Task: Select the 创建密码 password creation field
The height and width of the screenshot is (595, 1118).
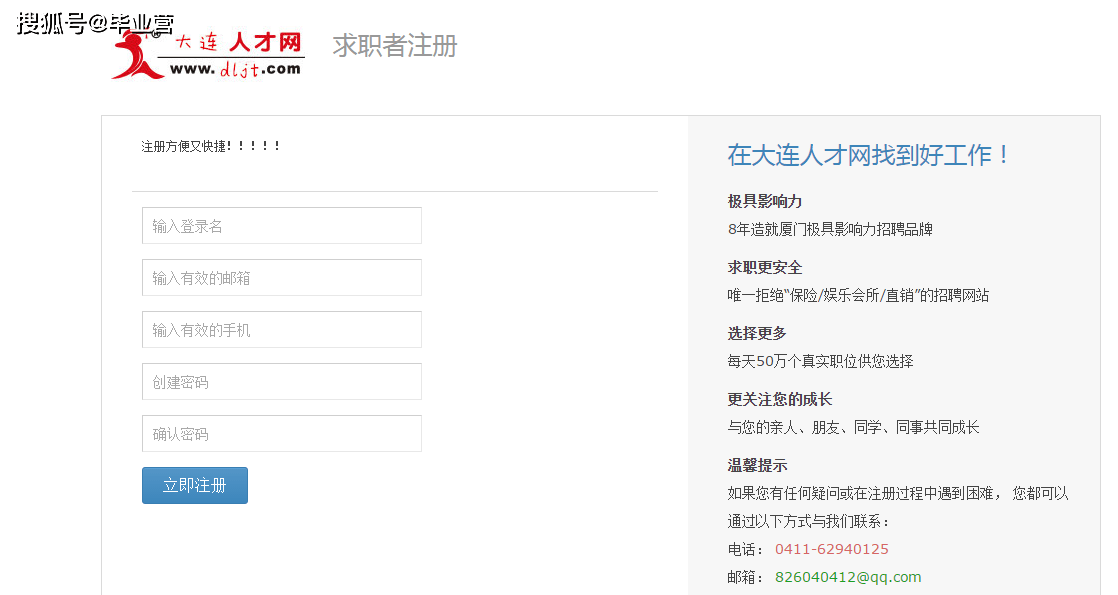Action: (281, 381)
